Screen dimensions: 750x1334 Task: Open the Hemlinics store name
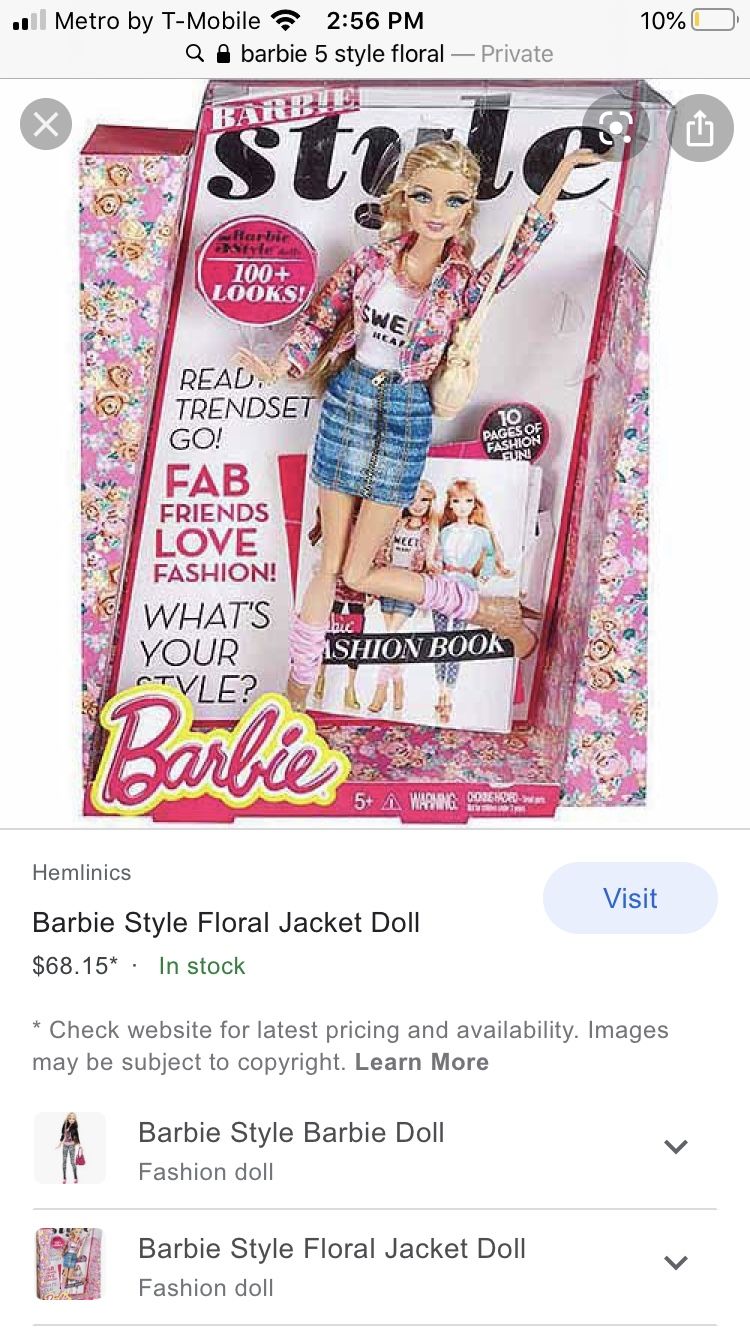point(82,872)
